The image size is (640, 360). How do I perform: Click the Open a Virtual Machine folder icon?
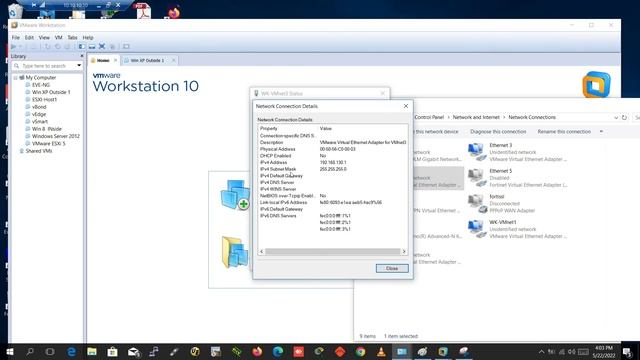pos(235,253)
